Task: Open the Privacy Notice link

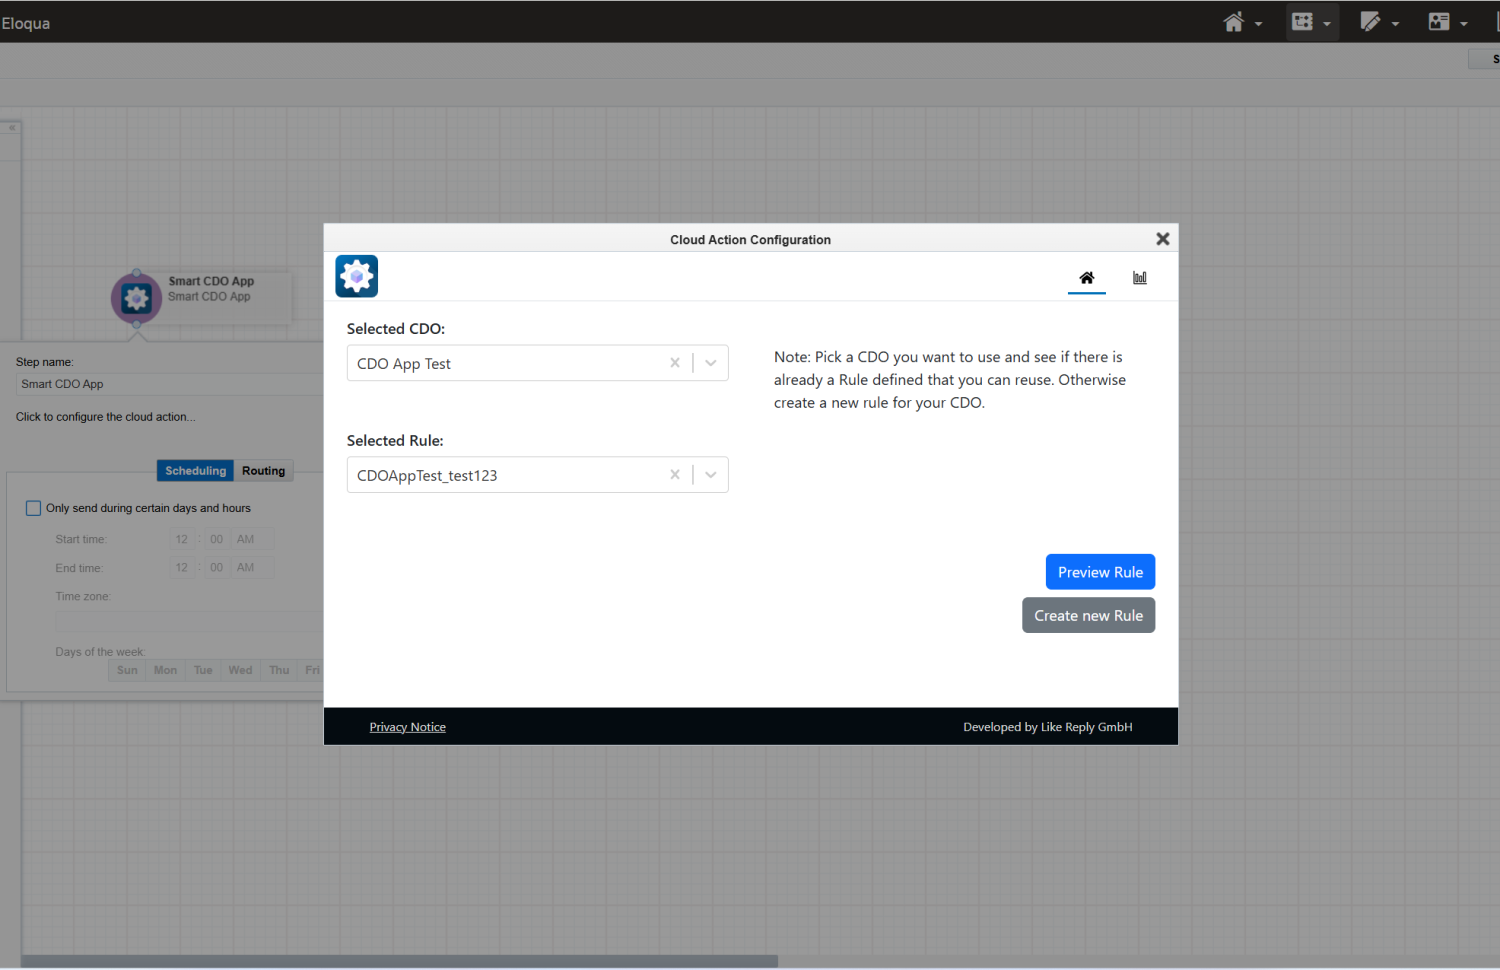Action: (x=408, y=727)
